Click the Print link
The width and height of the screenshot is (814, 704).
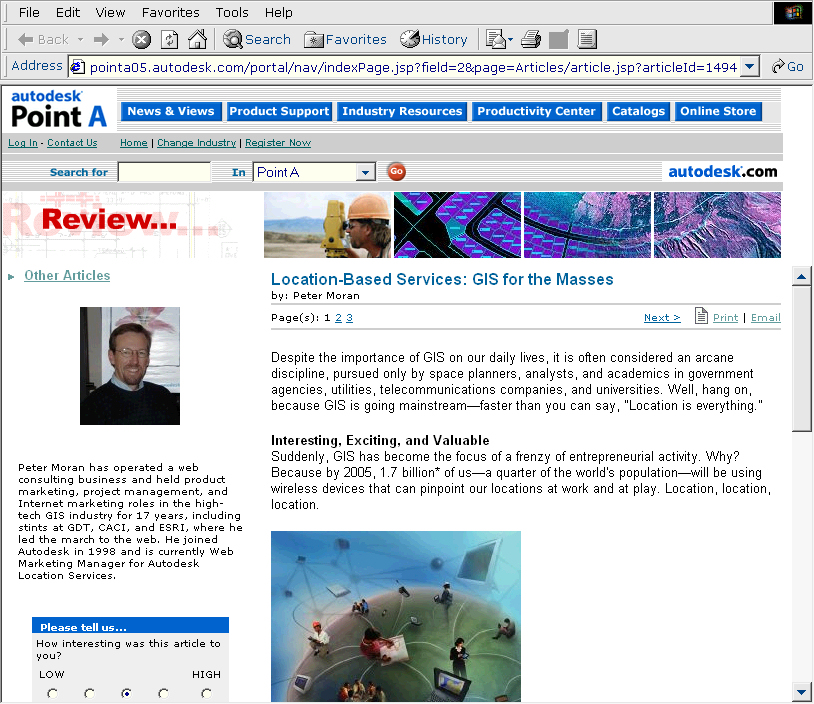[725, 318]
